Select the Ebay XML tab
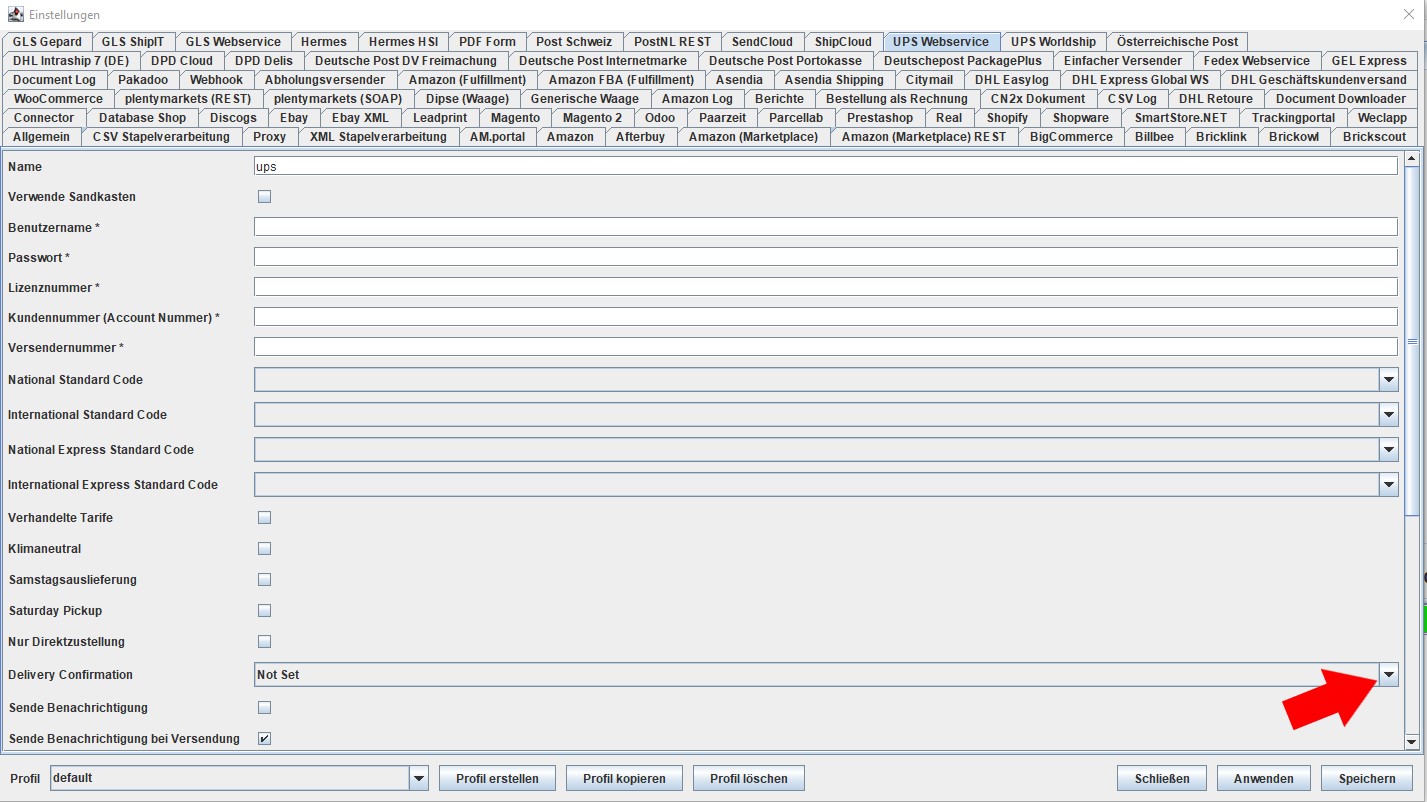1427x802 pixels. [360, 118]
